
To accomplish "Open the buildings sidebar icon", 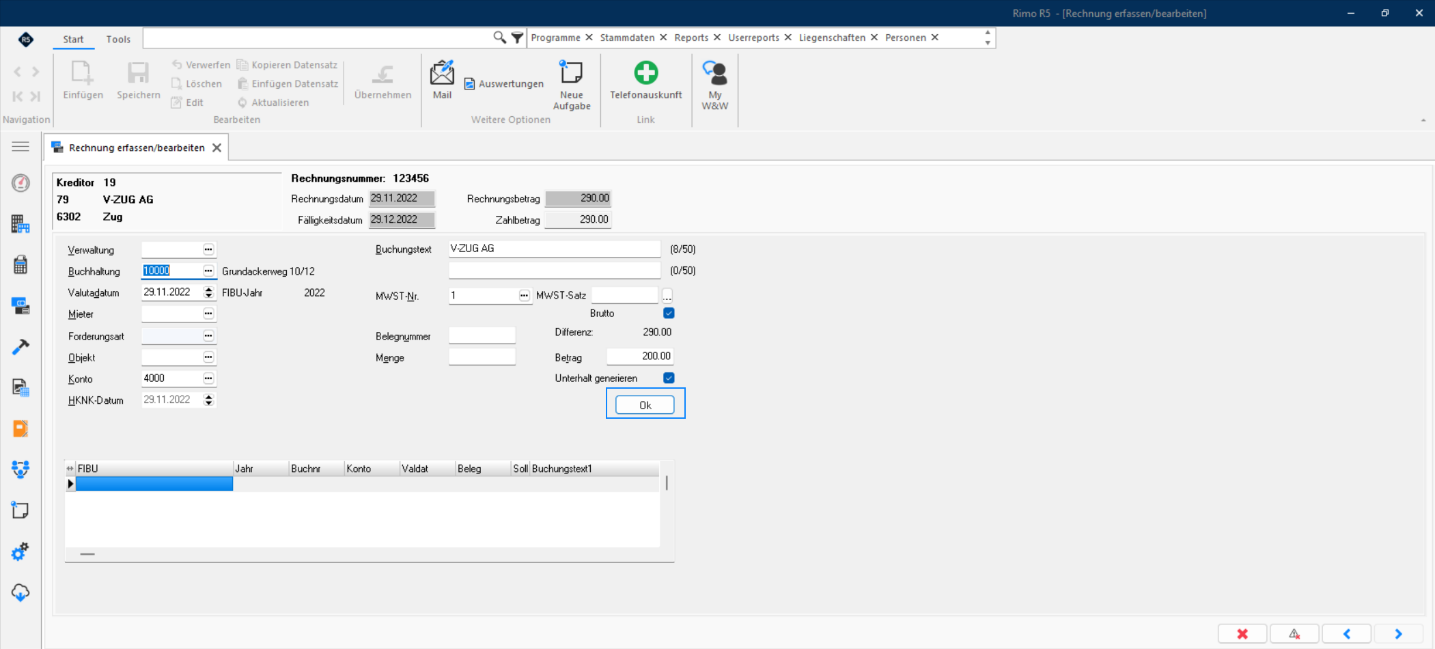I will coord(20,224).
